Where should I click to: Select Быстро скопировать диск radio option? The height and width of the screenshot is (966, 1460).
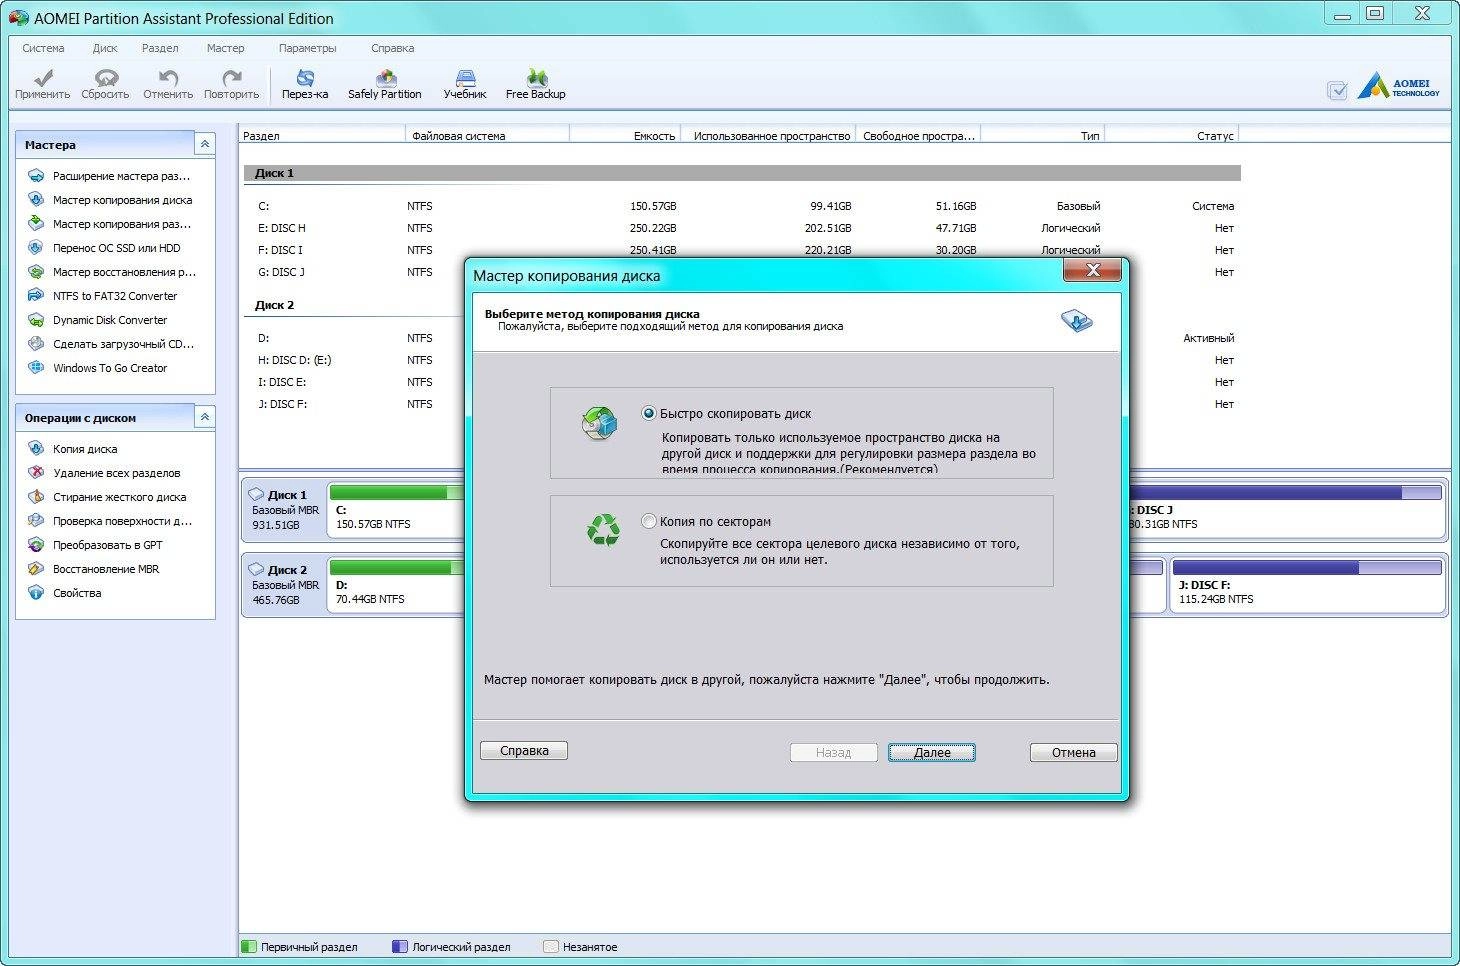click(x=649, y=413)
